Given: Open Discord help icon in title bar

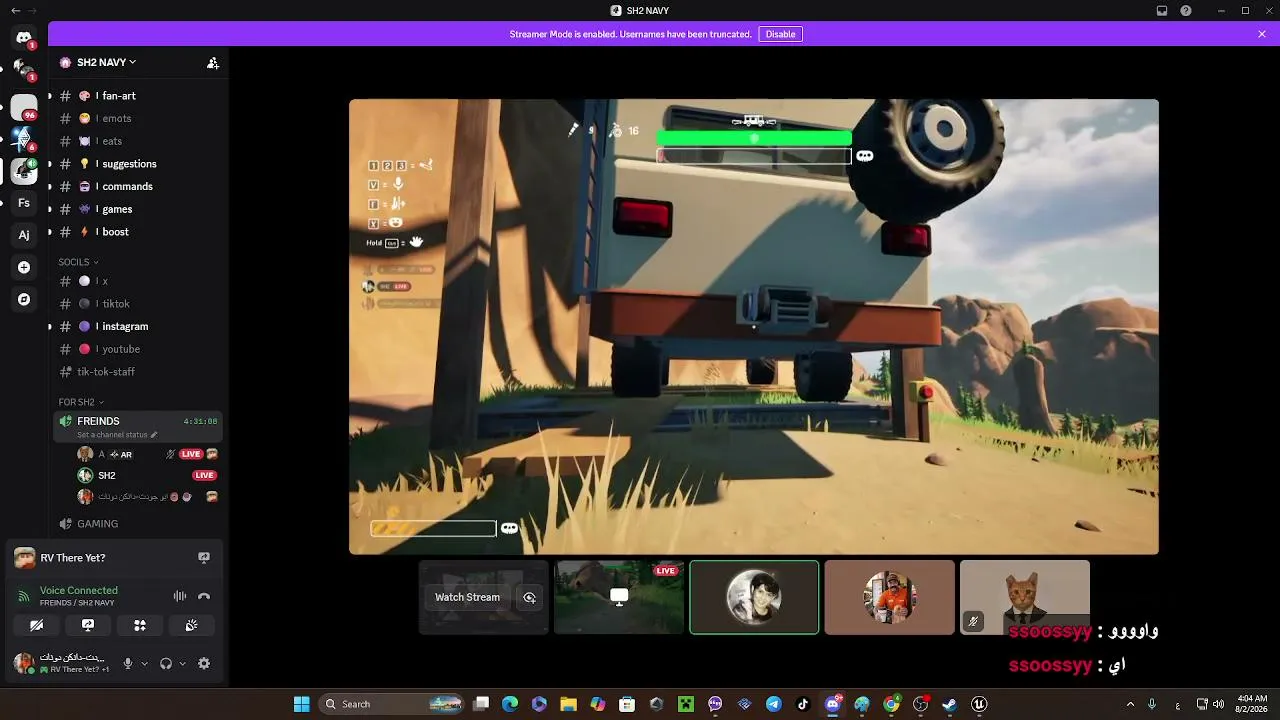Looking at the screenshot, I should pos(1186,11).
